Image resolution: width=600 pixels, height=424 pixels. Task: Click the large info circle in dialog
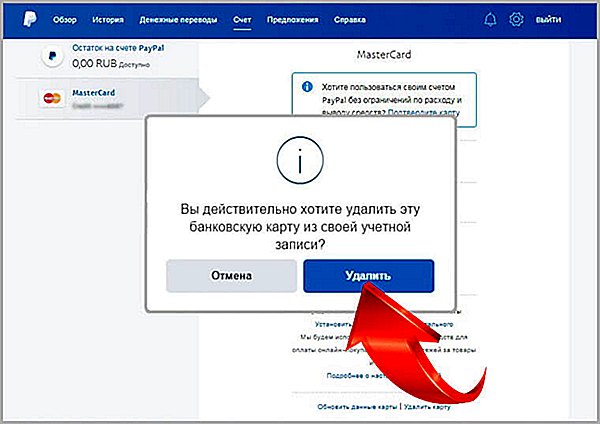(x=300, y=160)
